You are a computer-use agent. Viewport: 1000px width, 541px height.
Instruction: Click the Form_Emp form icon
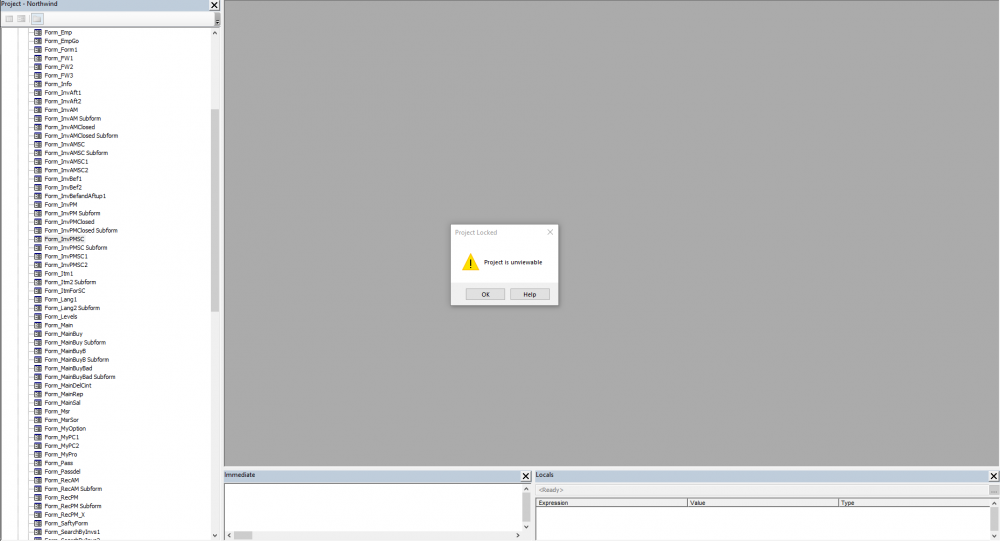(x=38, y=32)
